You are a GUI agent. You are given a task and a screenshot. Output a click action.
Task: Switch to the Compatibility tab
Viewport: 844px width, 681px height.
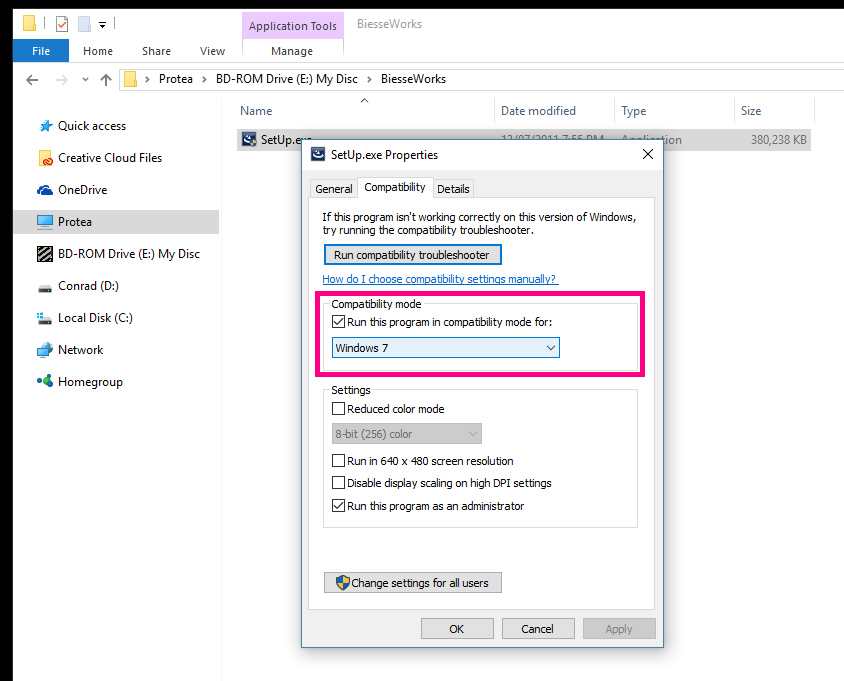tap(395, 187)
